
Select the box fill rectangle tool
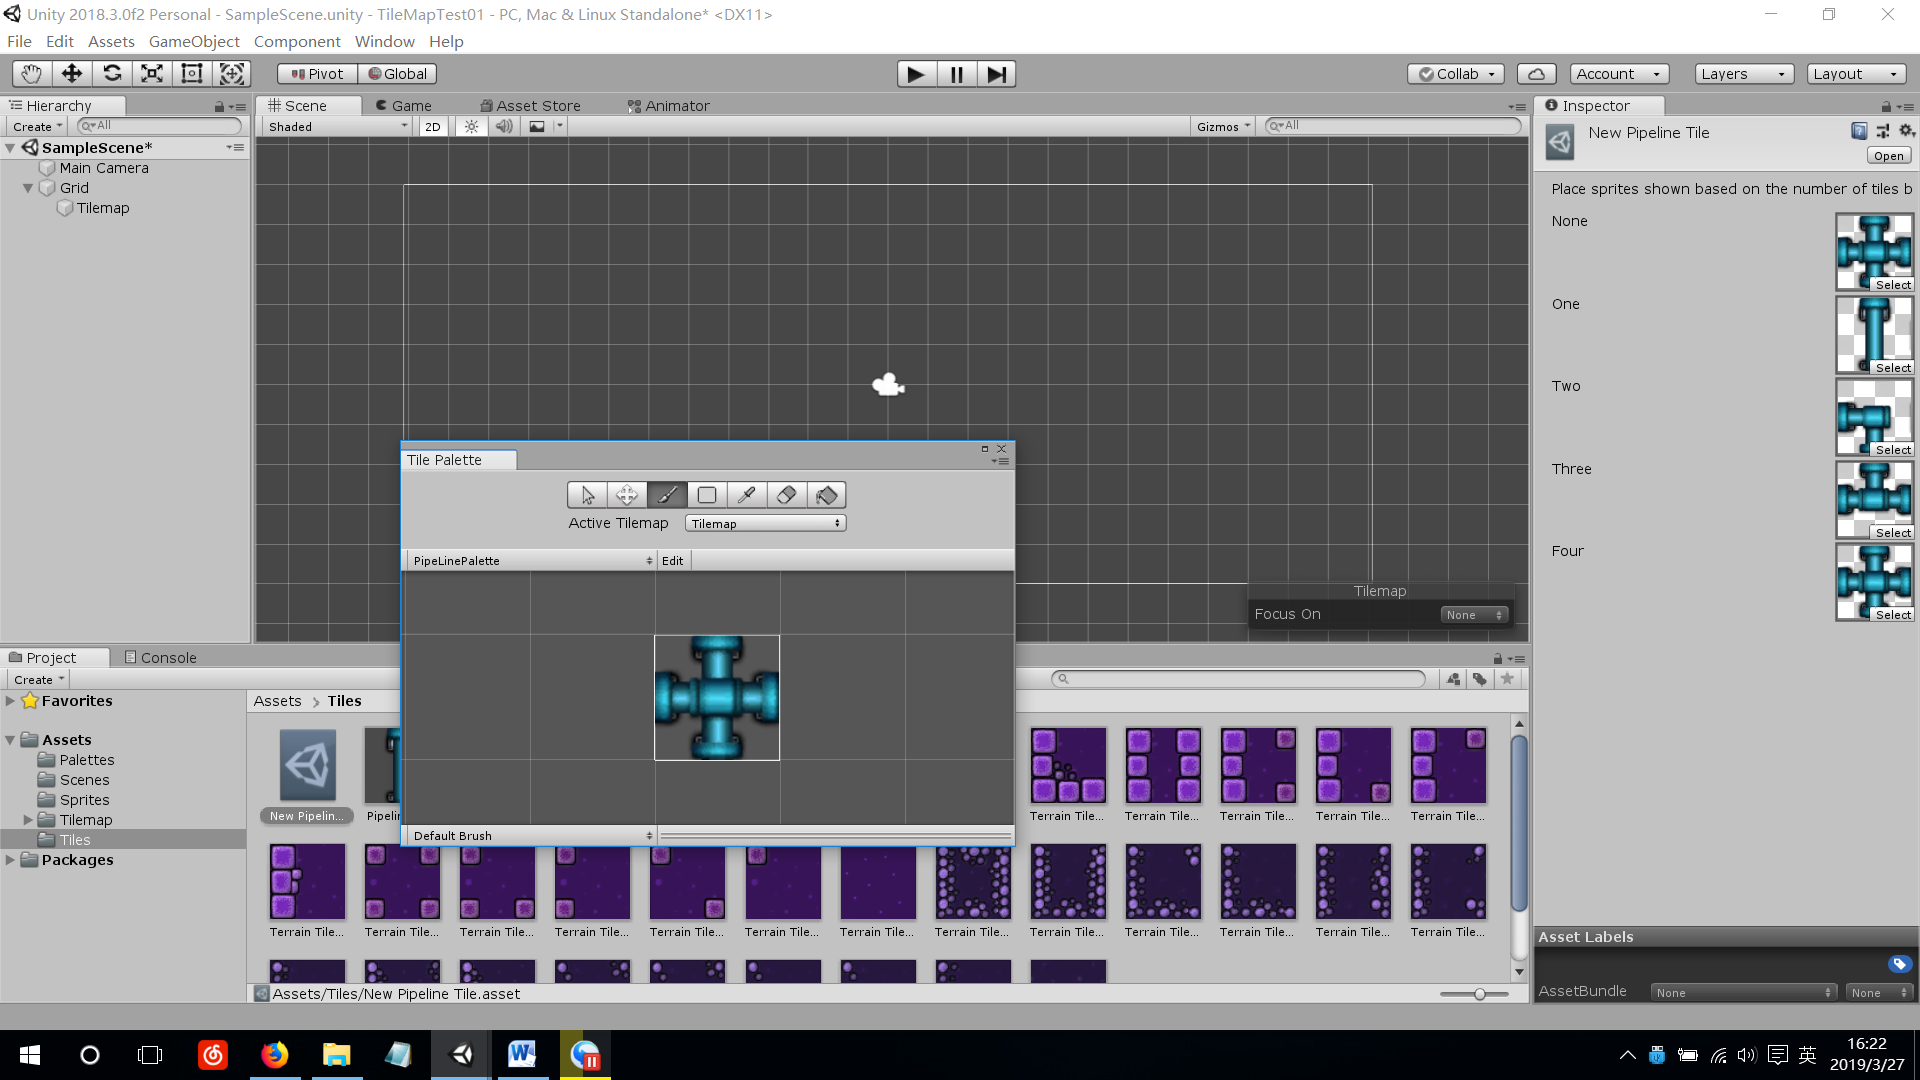click(706, 495)
